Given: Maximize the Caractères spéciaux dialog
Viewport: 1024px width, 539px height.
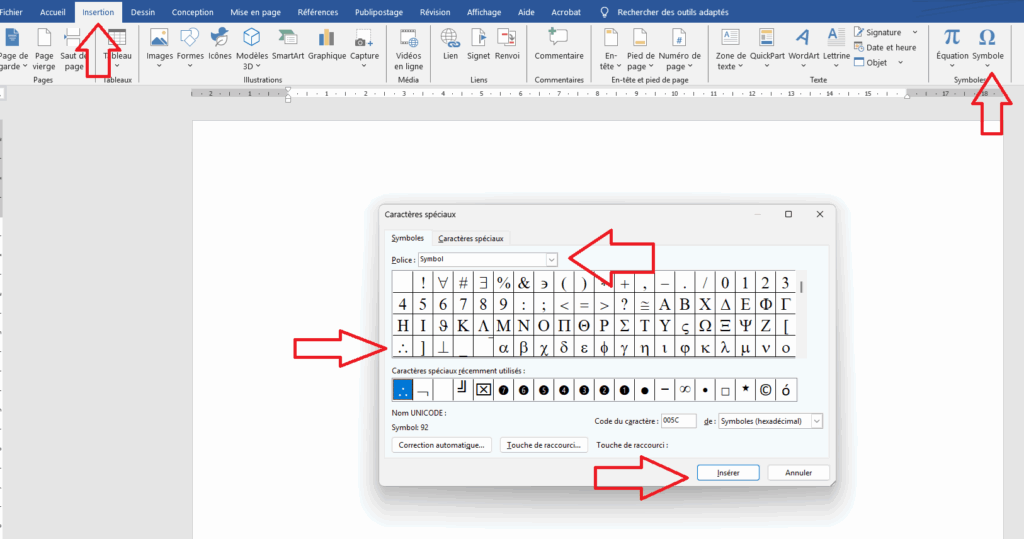Looking at the screenshot, I should click(x=788, y=214).
